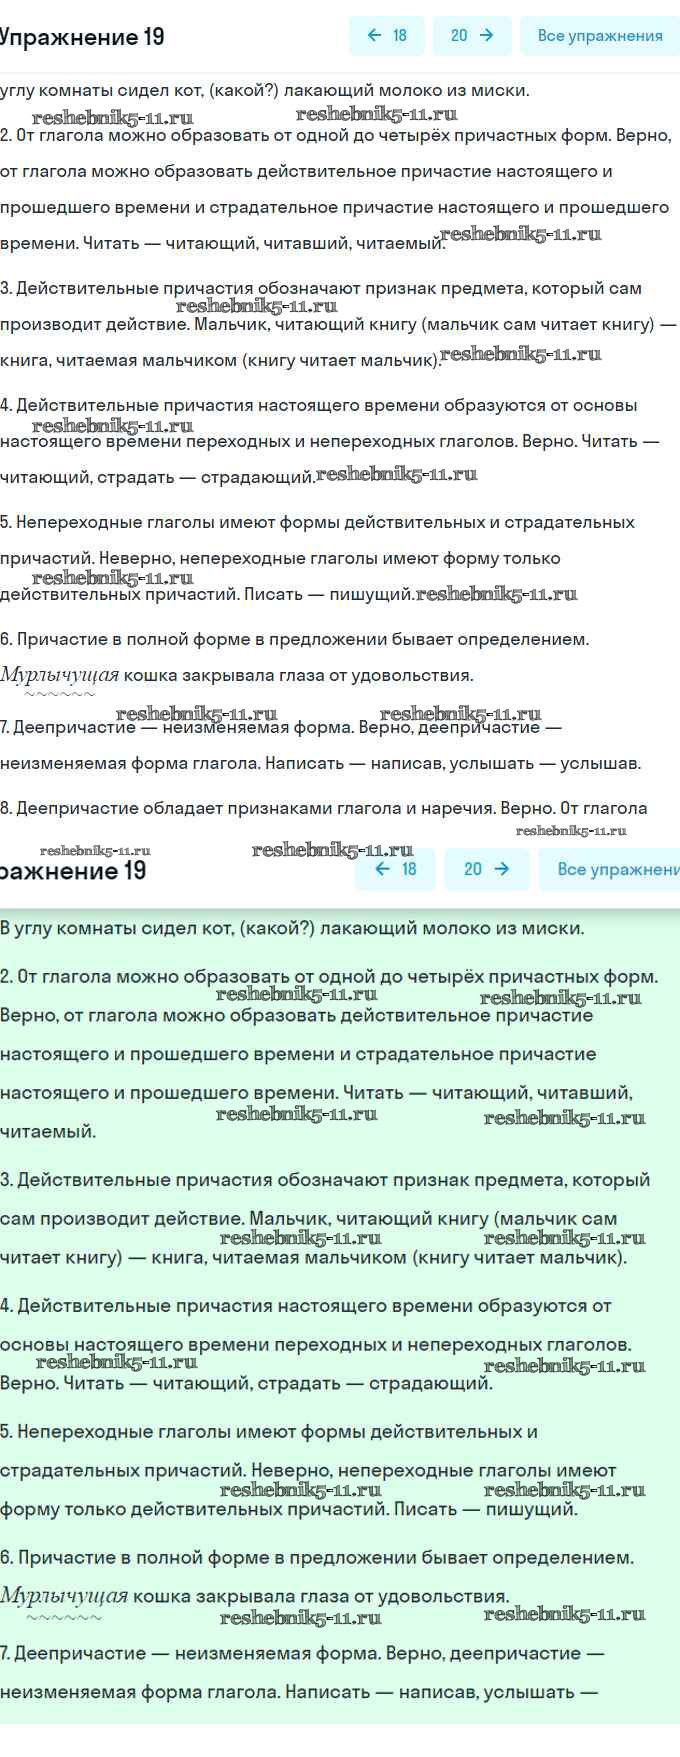Click the italic word 'Мурлычущая' in the white section
Viewport: 680px width, 1757px height.
click(60, 675)
